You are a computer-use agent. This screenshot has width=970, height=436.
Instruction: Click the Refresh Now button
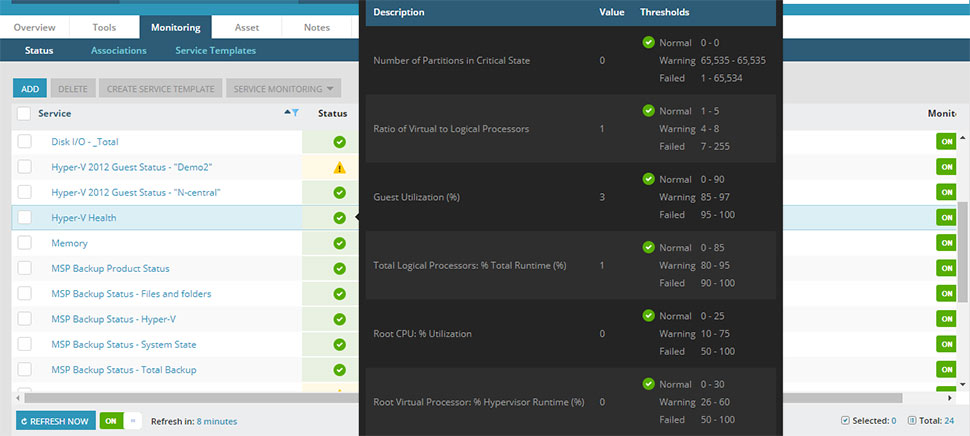pyautogui.click(x=56, y=421)
